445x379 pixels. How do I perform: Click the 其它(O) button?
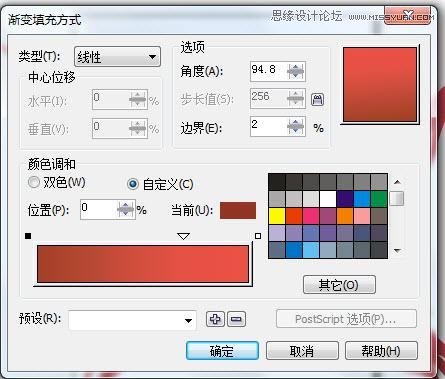tap(339, 285)
